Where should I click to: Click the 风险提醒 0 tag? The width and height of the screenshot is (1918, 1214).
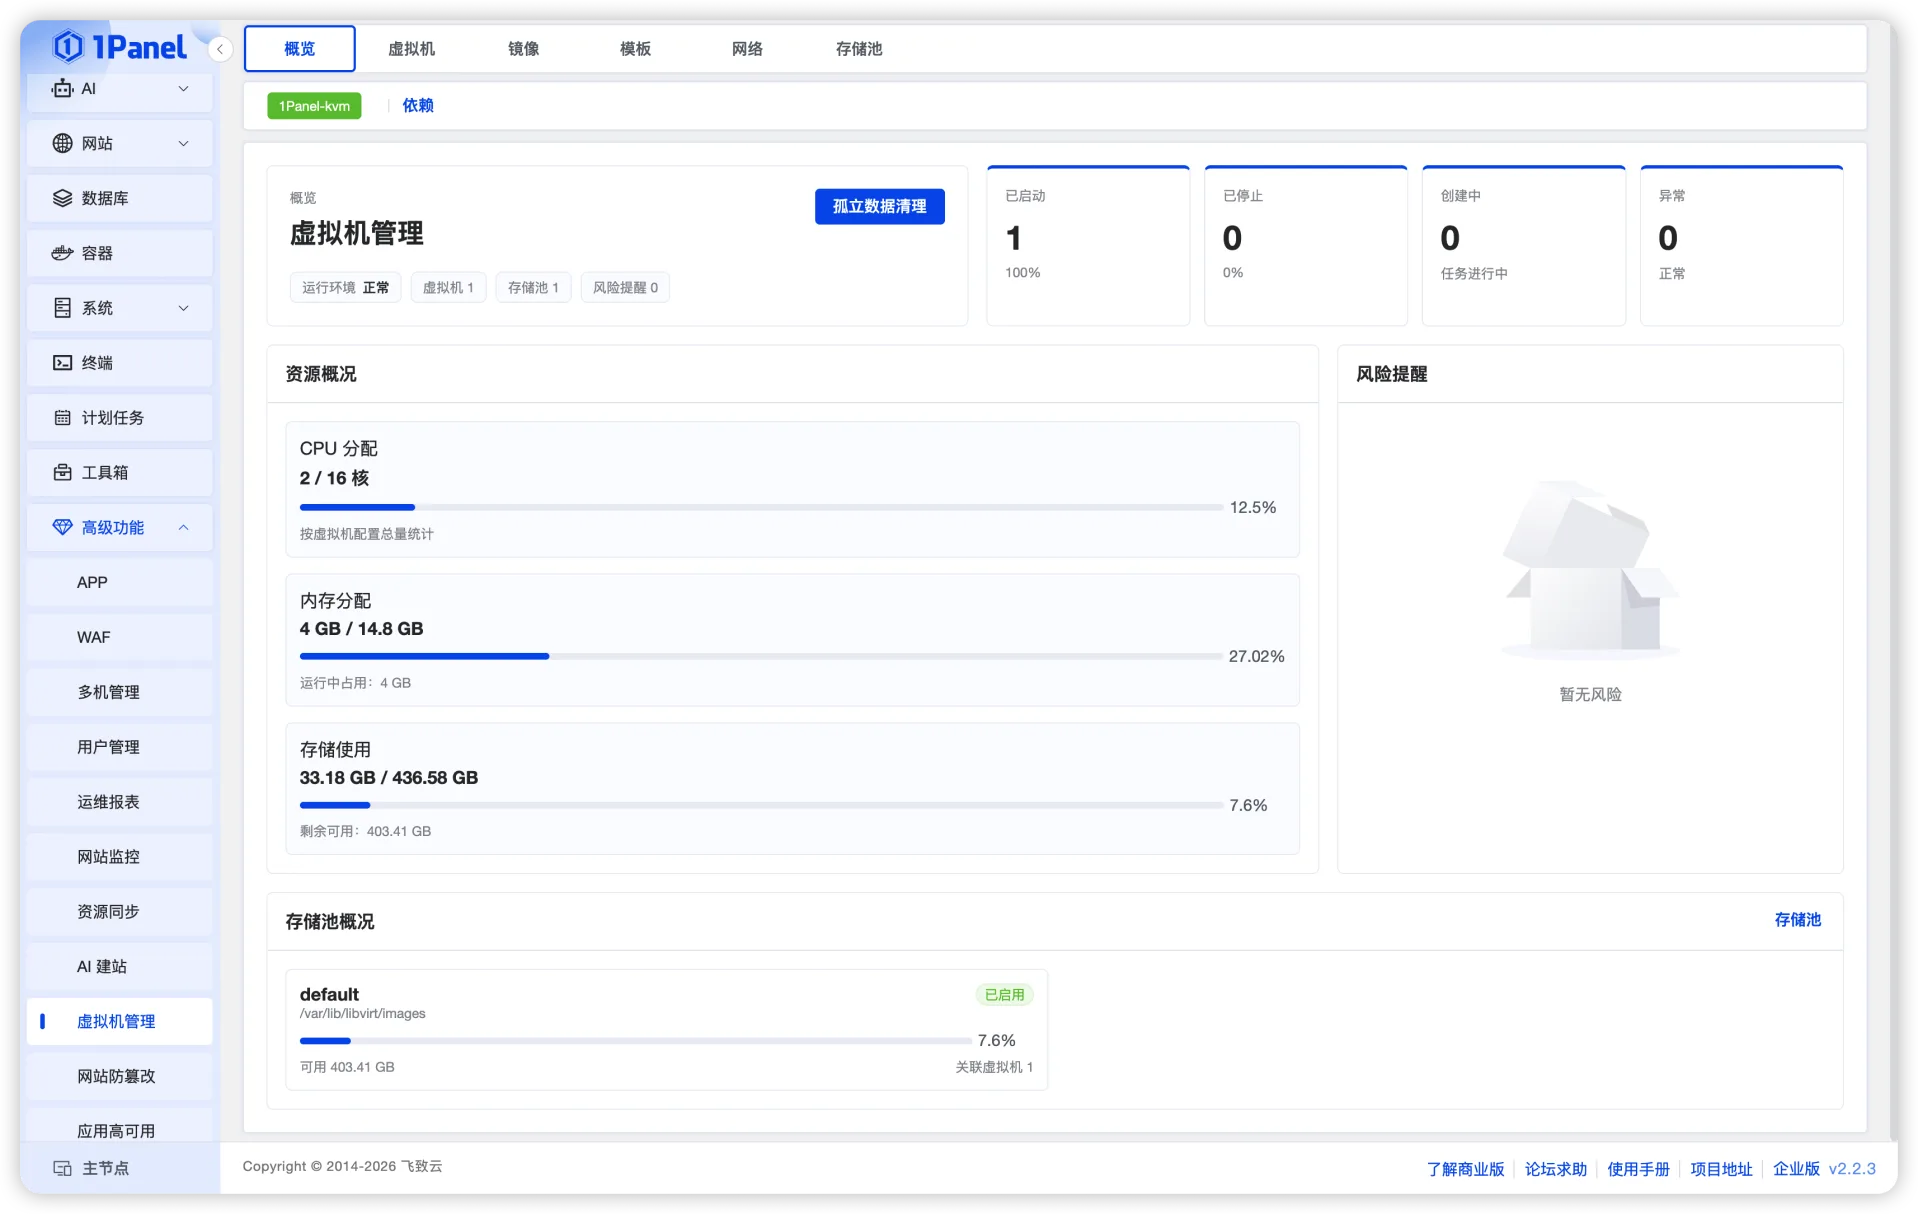click(x=625, y=288)
